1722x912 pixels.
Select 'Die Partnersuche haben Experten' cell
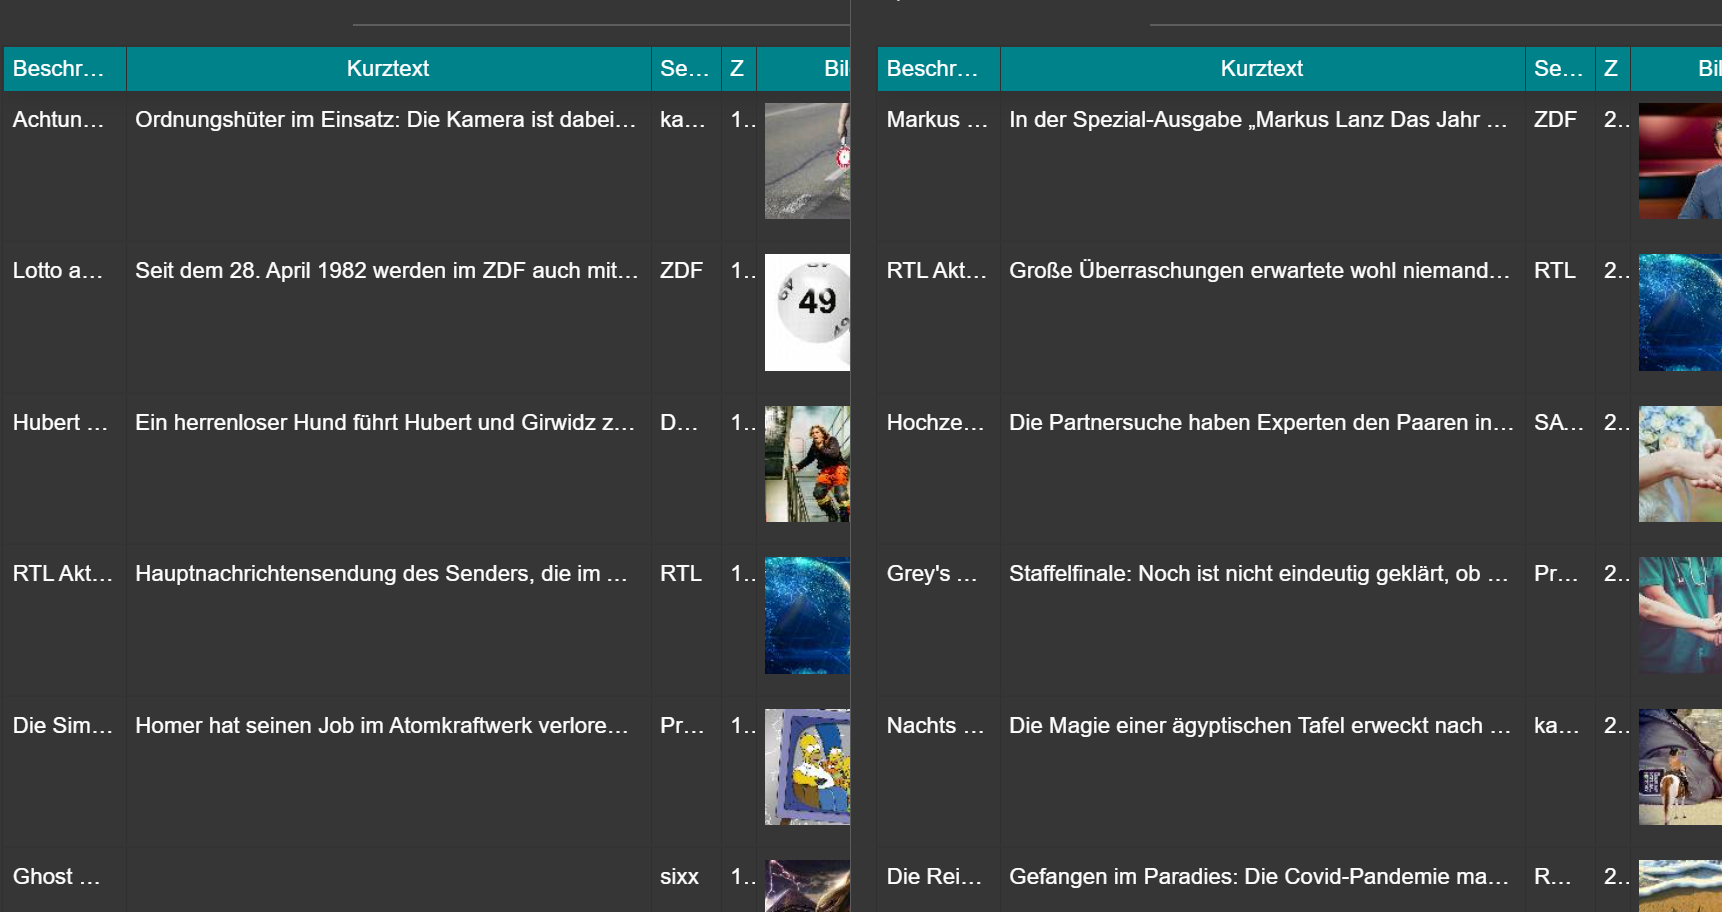pos(1262,470)
